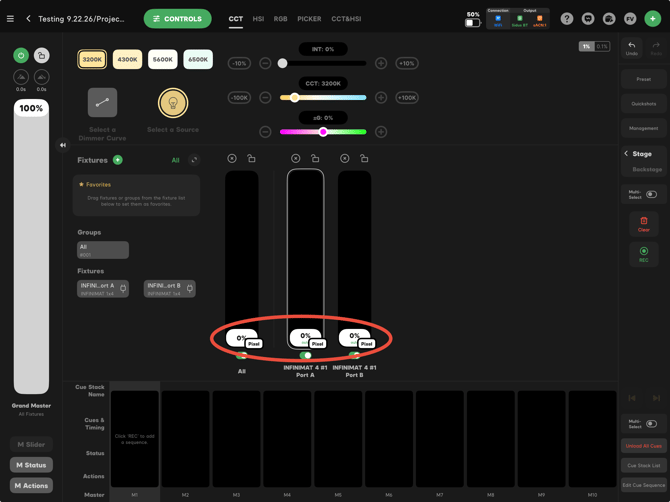The width and height of the screenshot is (670, 502).
Task: Click the CCT color temperature slider handle
Action: pyautogui.click(x=294, y=98)
